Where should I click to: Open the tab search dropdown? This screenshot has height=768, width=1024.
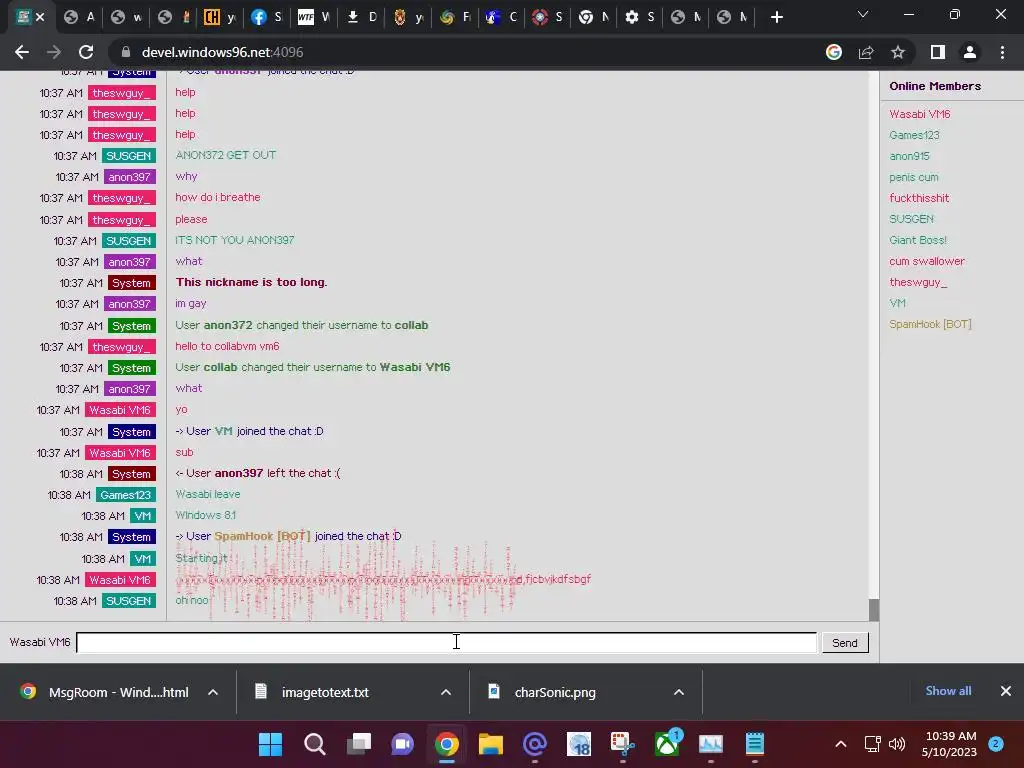click(x=863, y=14)
